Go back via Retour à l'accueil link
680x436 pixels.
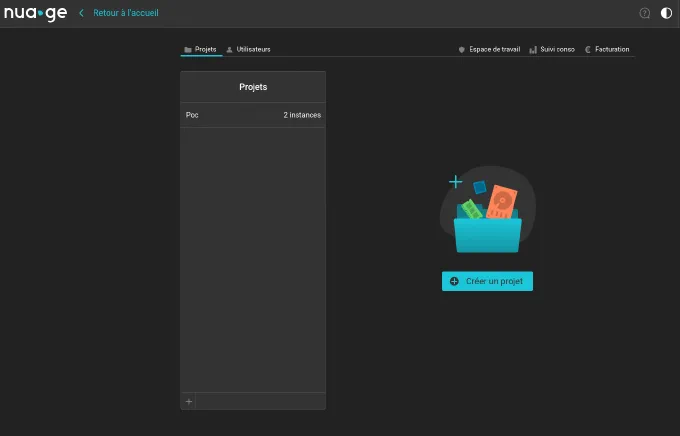(x=126, y=13)
